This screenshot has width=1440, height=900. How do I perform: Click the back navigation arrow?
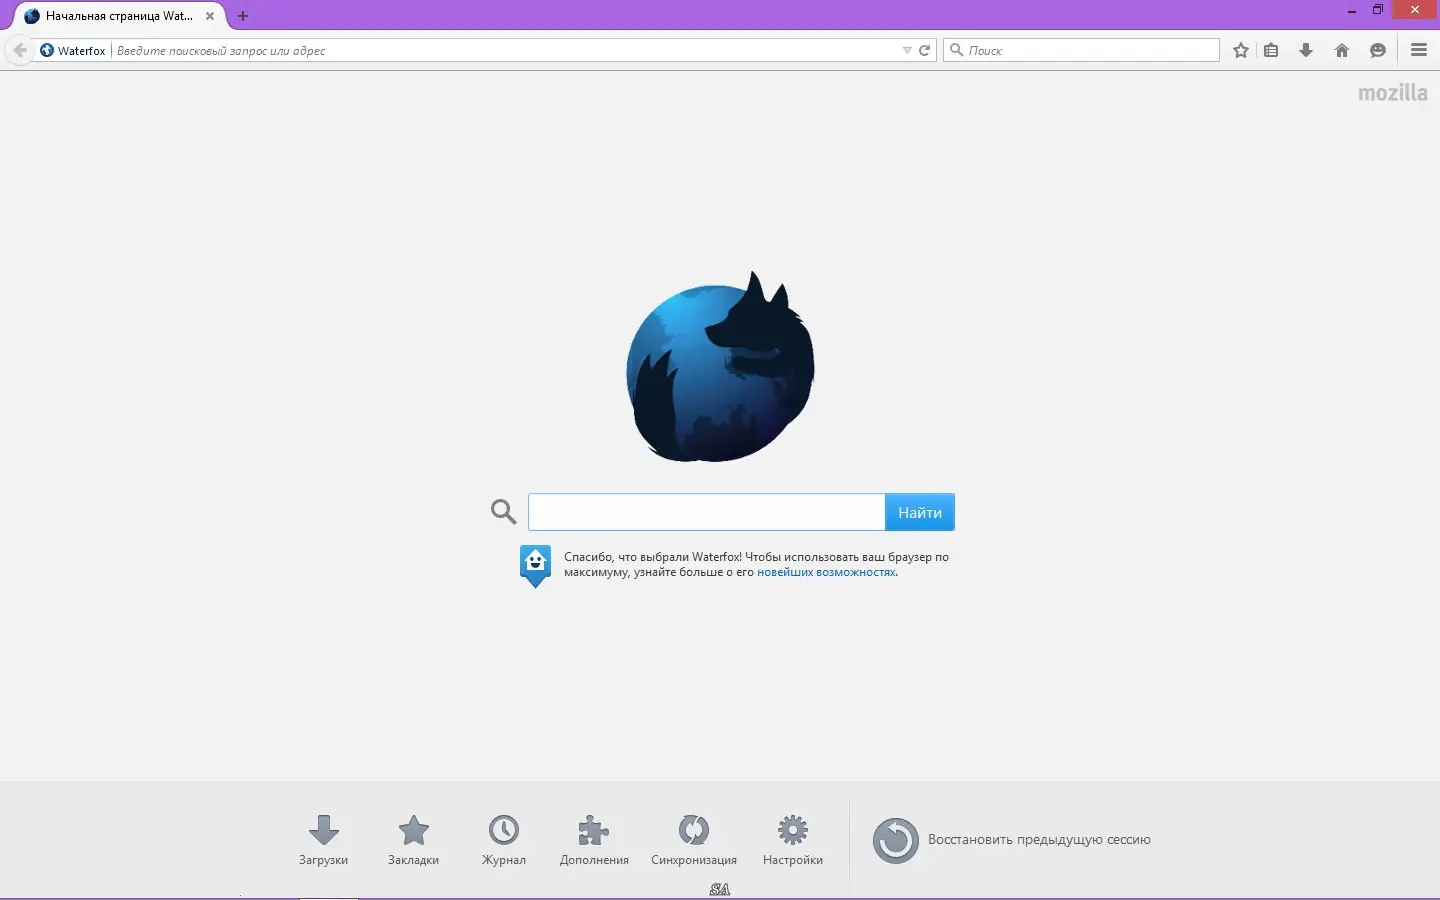coord(20,50)
